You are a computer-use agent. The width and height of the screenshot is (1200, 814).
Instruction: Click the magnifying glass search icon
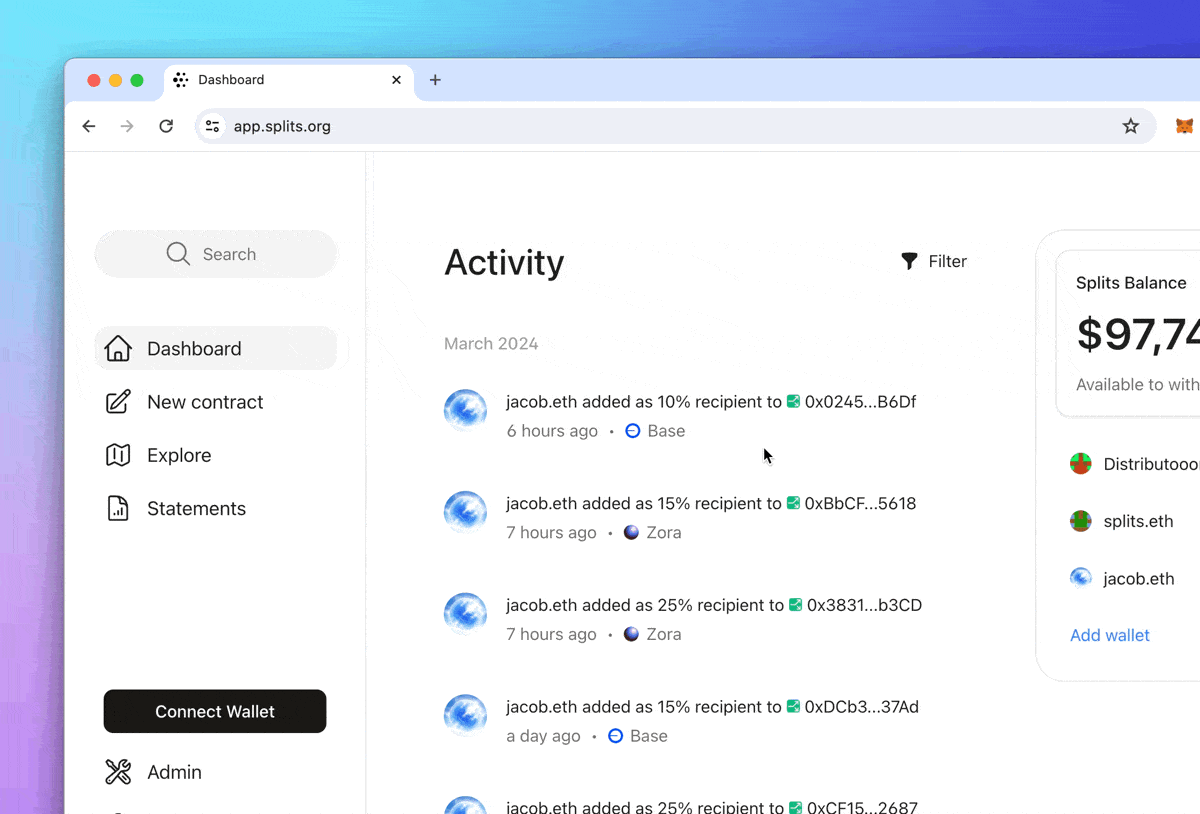[178, 254]
